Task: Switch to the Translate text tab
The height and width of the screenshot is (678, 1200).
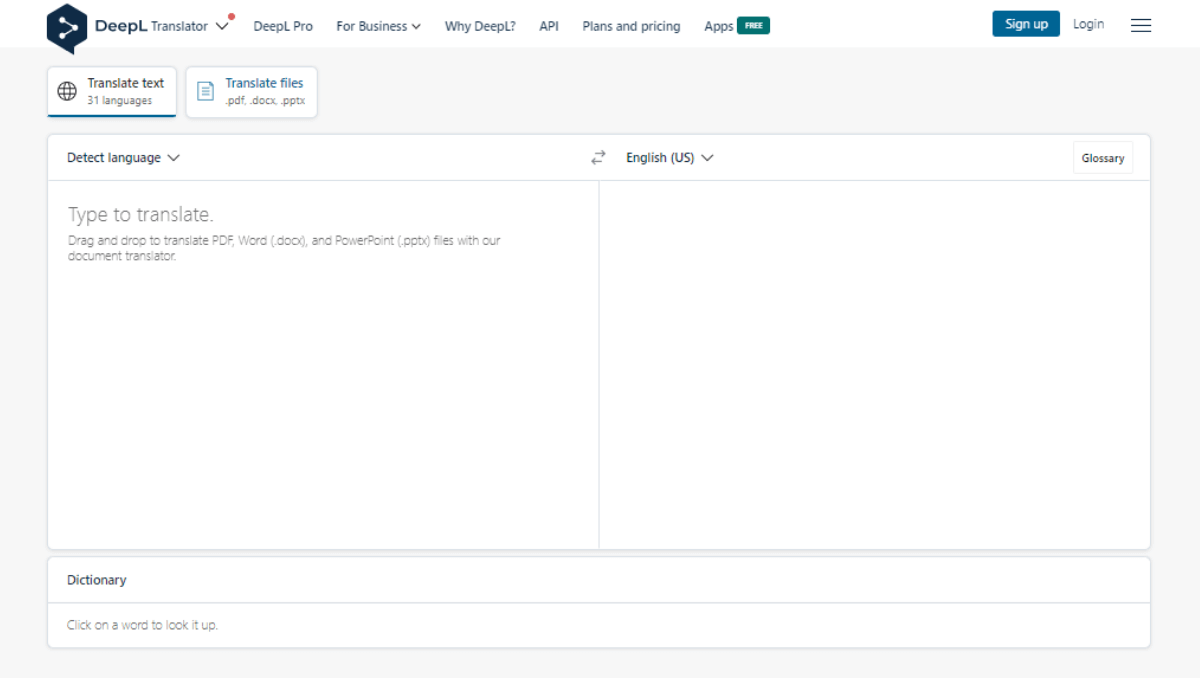Action: pyautogui.click(x=112, y=91)
